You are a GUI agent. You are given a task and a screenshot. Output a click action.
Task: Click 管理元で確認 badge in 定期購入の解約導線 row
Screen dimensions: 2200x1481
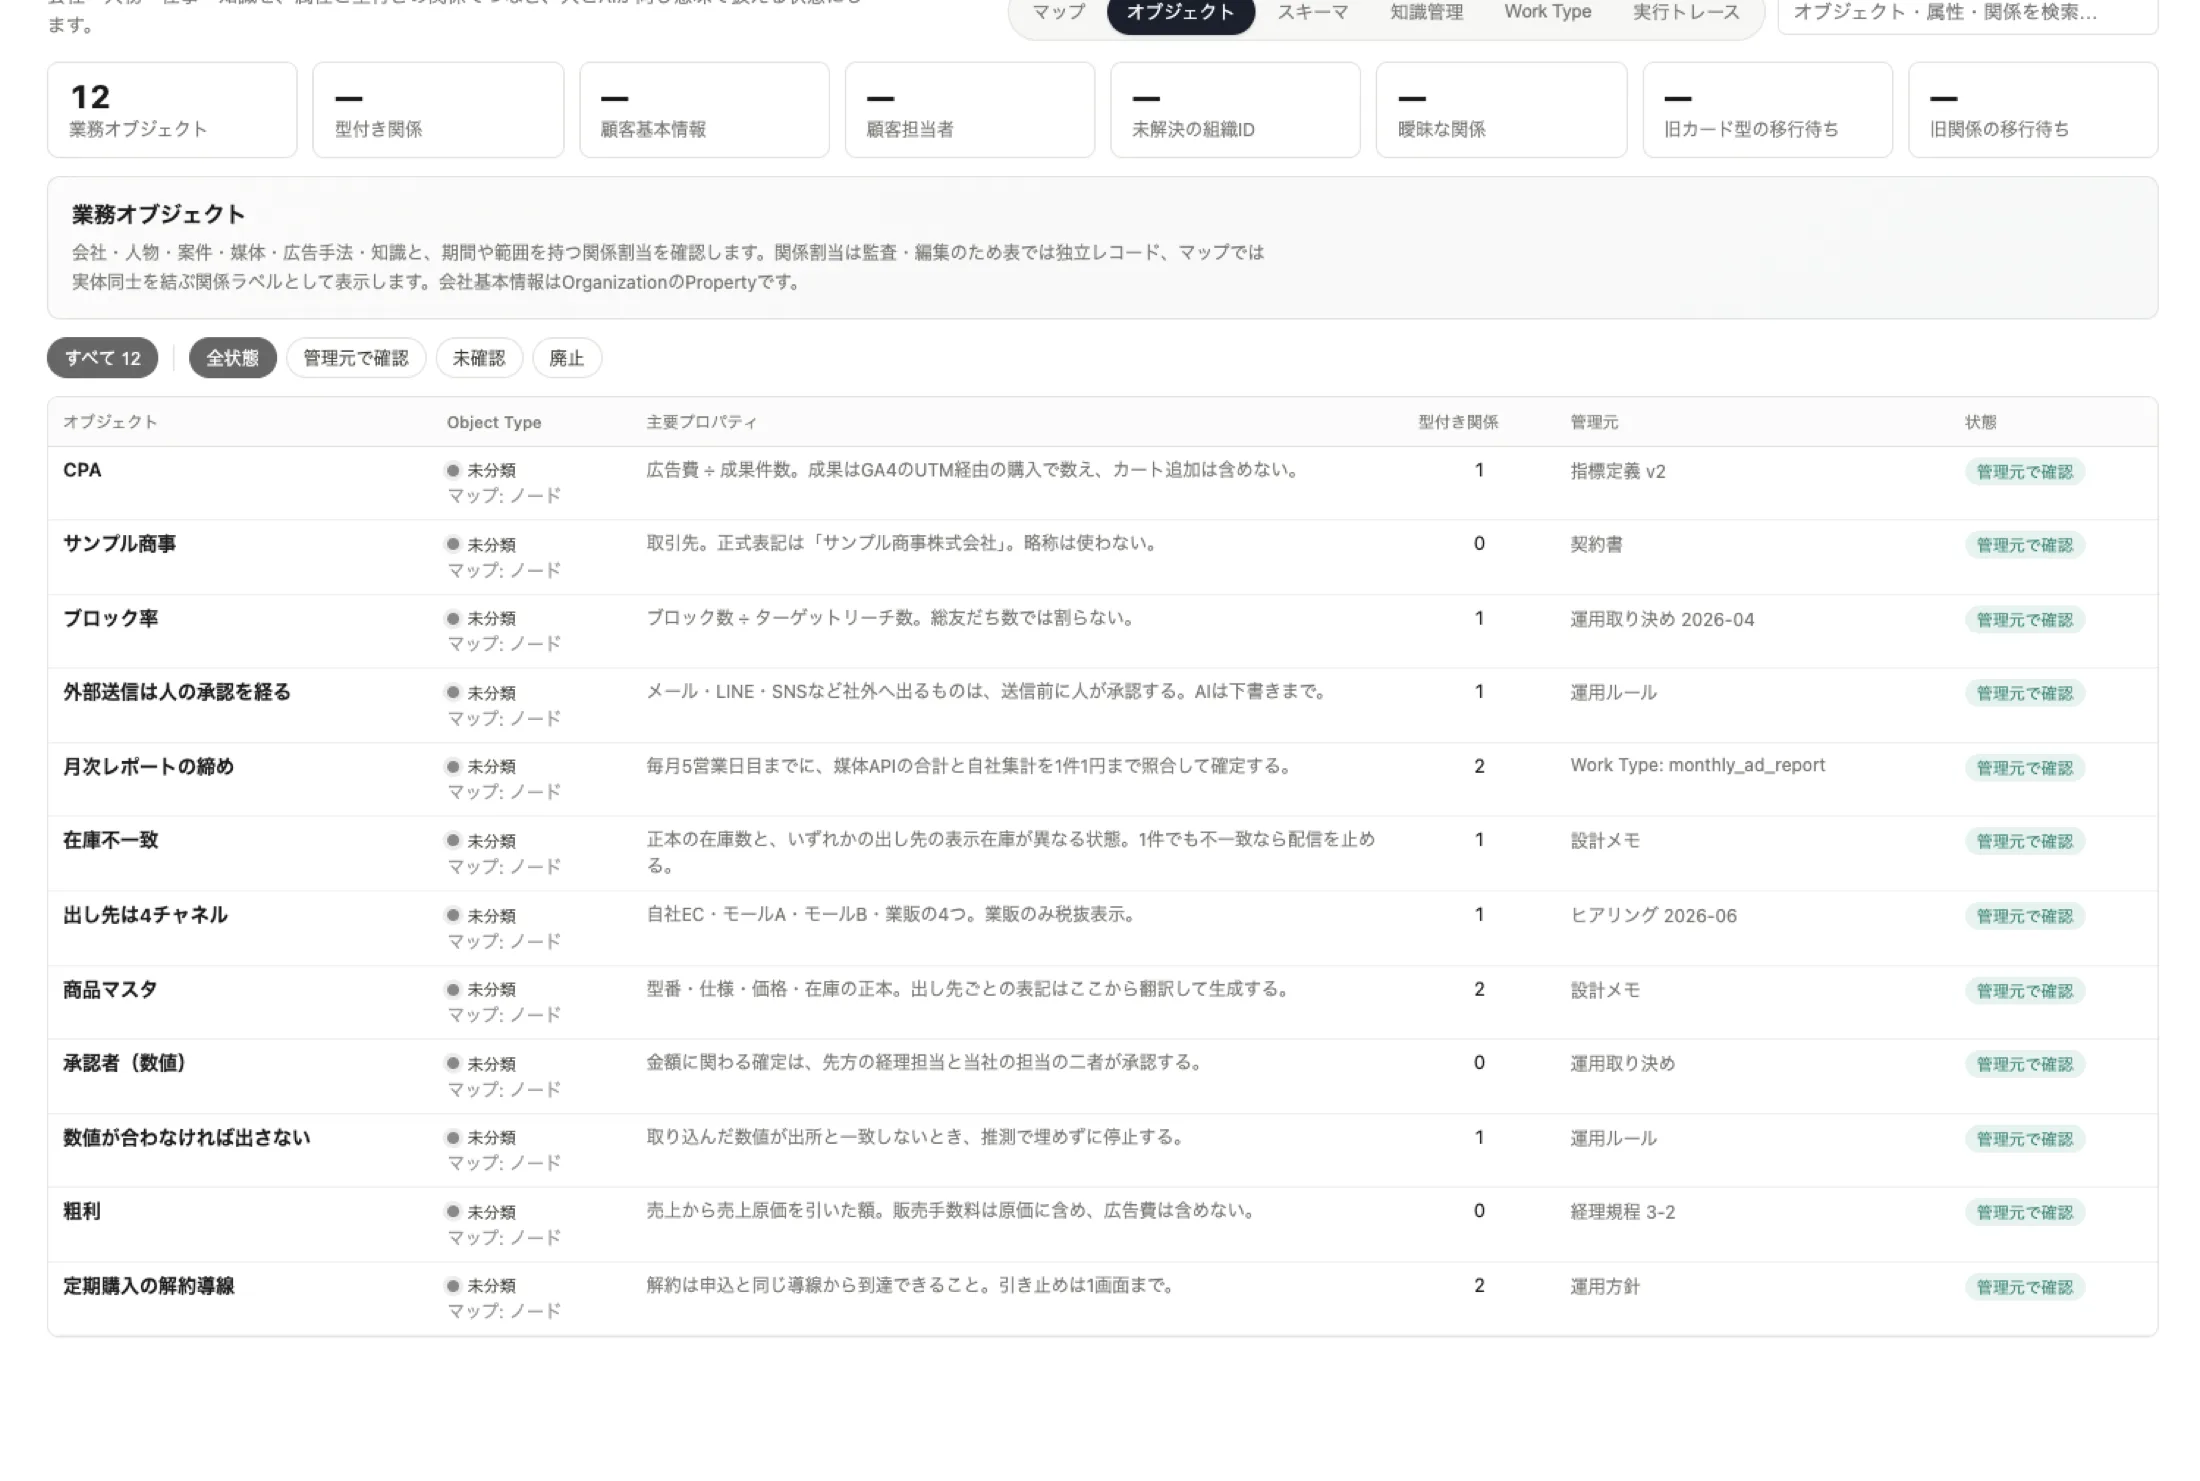click(x=2025, y=1286)
